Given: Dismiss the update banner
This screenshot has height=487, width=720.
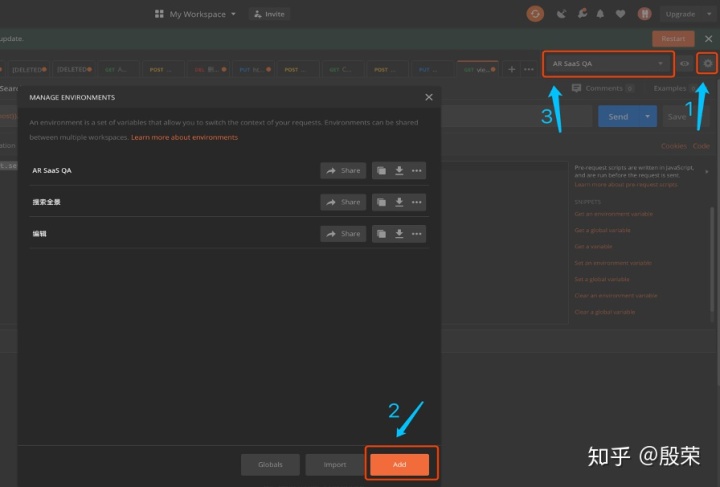Looking at the screenshot, I should tap(709, 39).
